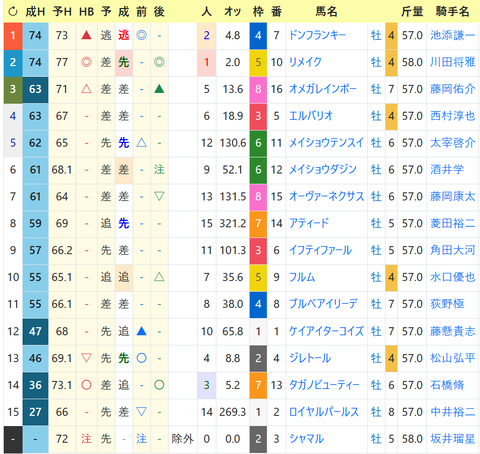The image size is (480, 454).
Task: Sort by 成H column header
Action: pos(35,12)
